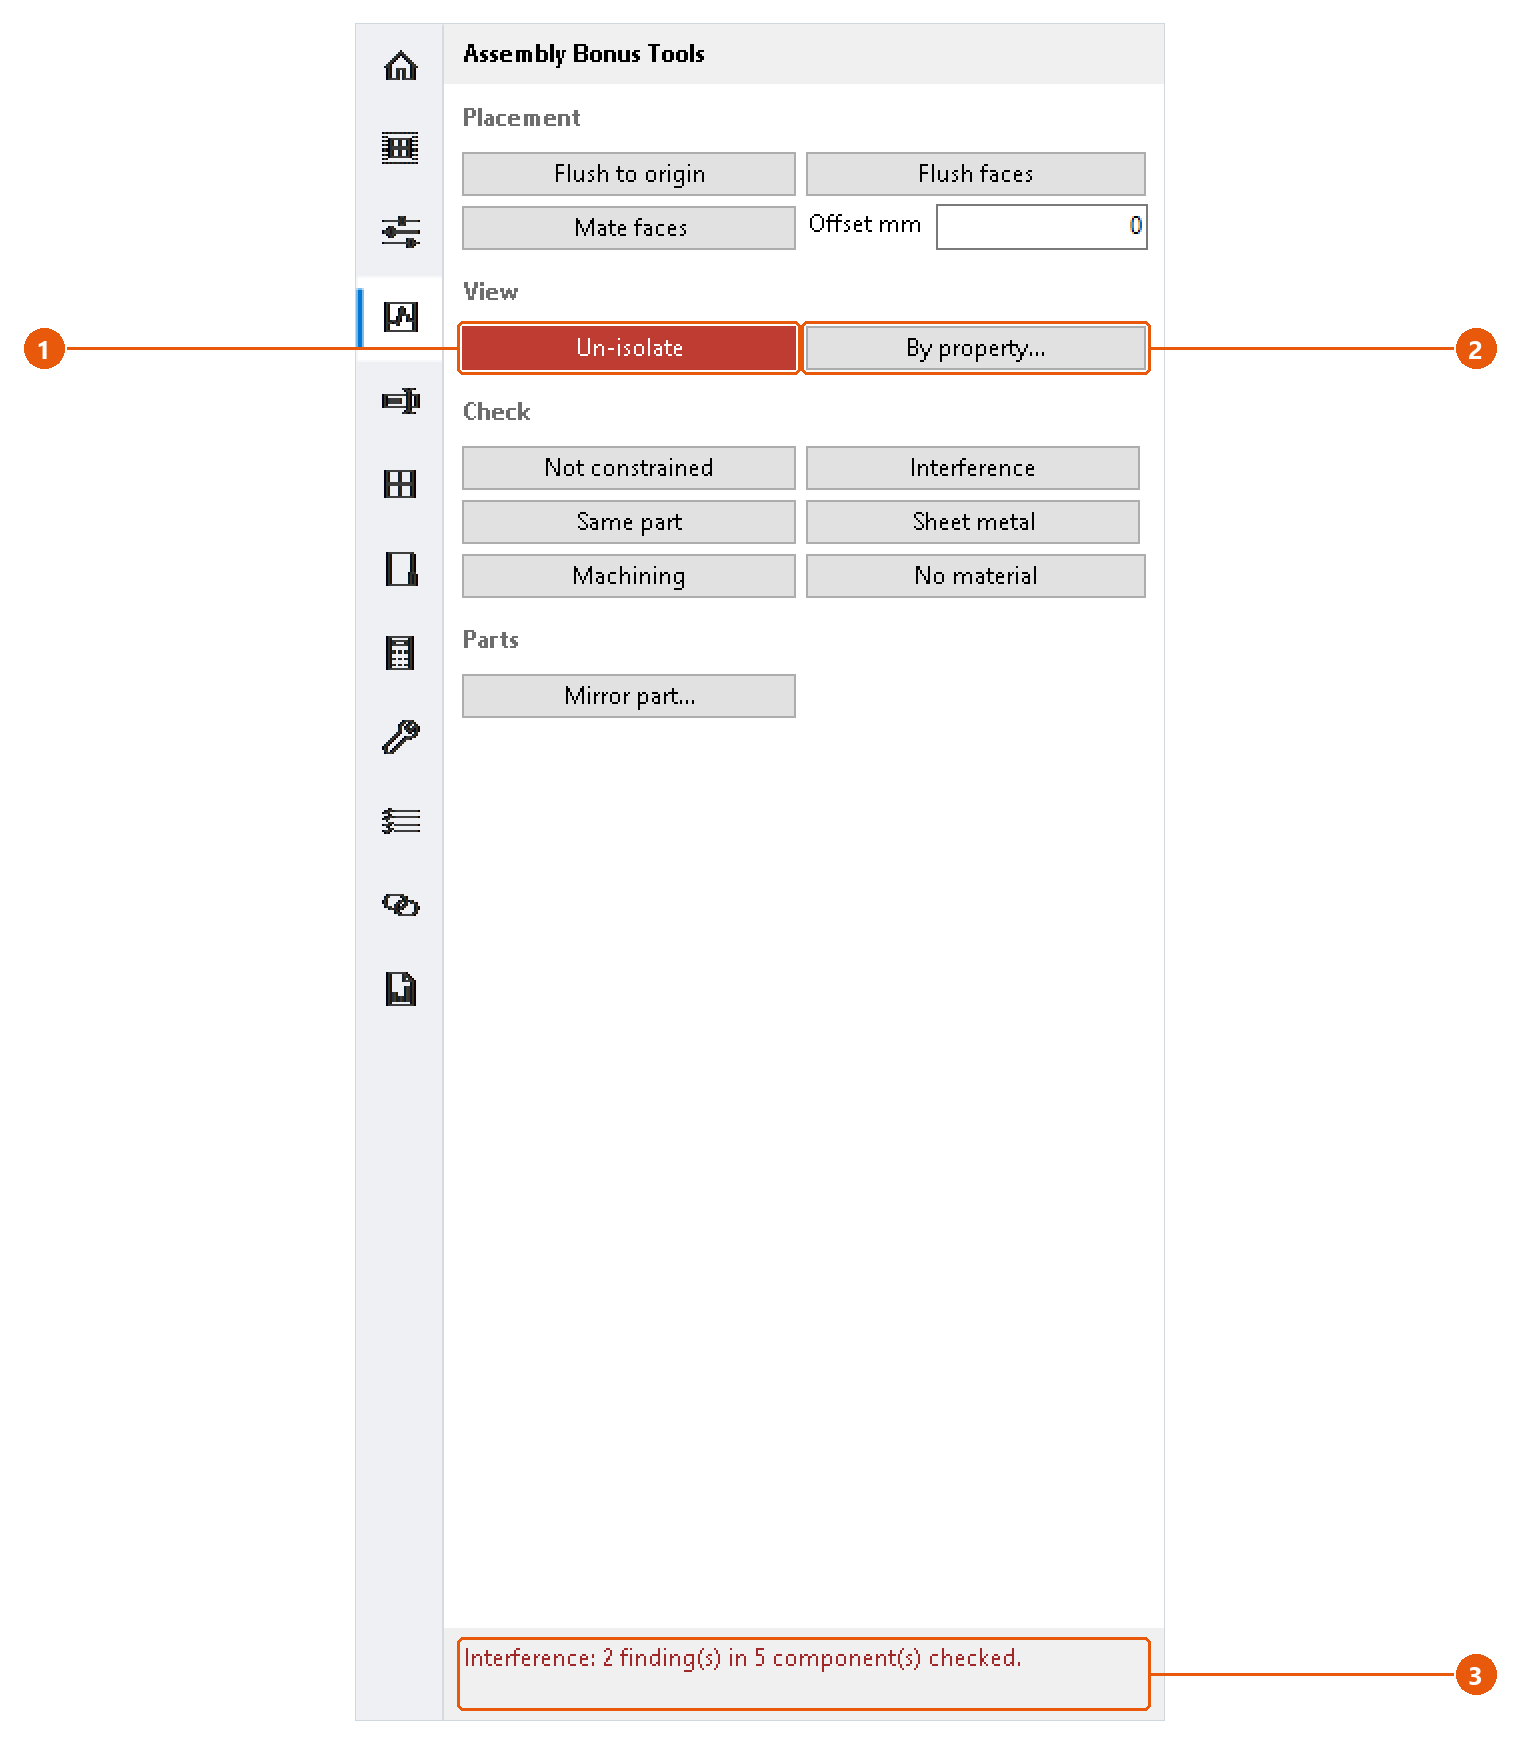1520x1744 pixels.
Task: Run the Sheet metal check
Action: 973,522
